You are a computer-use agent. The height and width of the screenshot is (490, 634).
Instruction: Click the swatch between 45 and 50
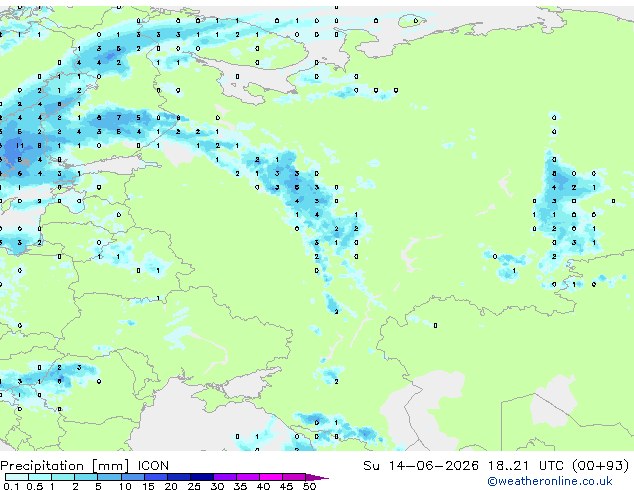click(294, 477)
